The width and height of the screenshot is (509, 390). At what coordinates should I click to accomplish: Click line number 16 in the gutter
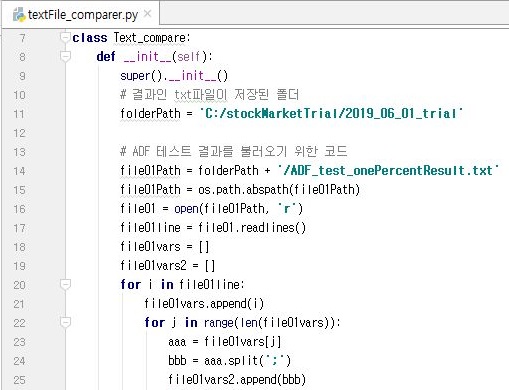[19, 209]
